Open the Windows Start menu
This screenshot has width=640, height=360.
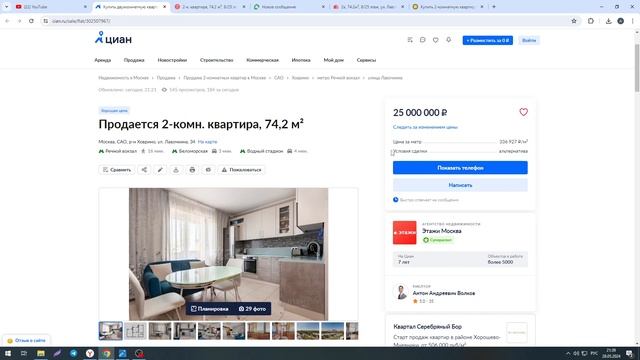(8, 353)
